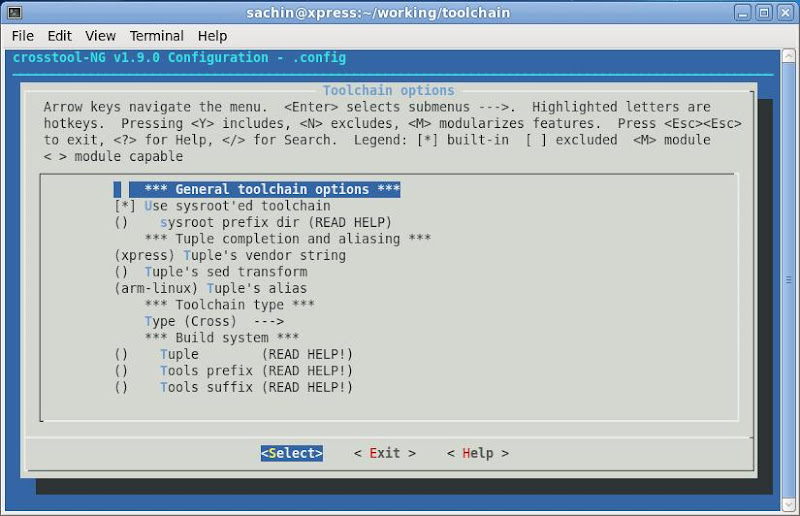
Task: Click the scrollbar up arrow
Action: pyautogui.click(x=789, y=56)
